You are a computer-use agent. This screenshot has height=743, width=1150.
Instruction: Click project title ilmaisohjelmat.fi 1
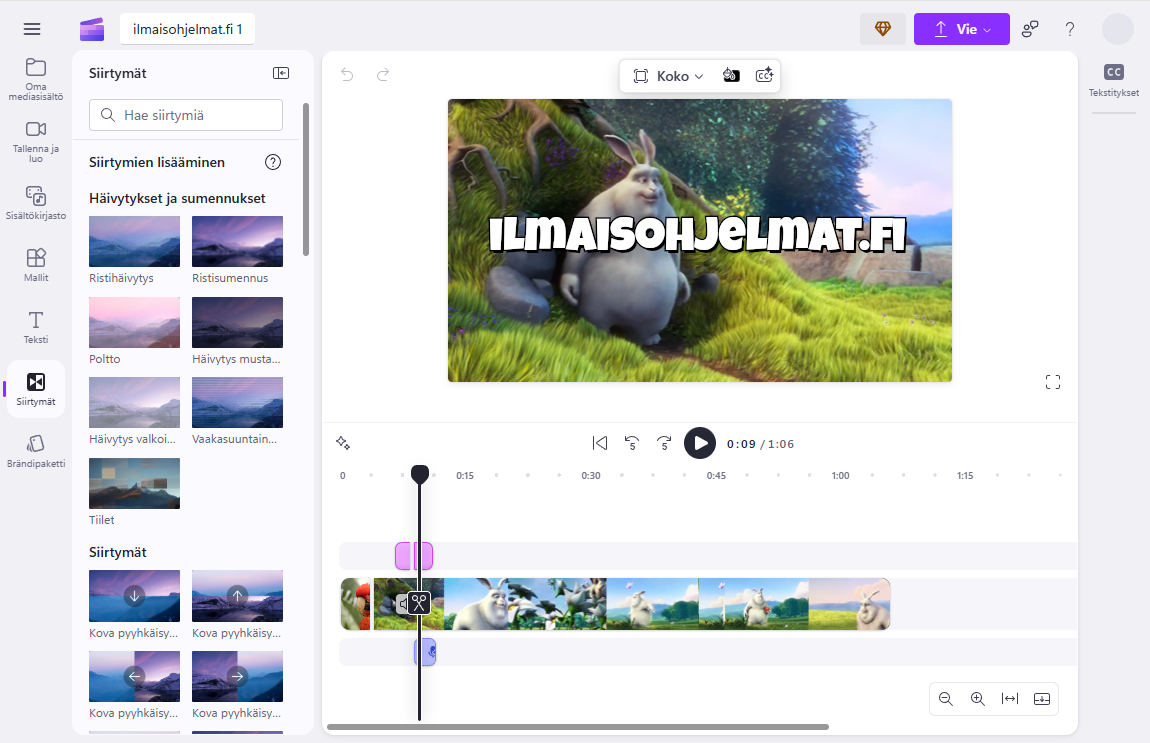pyautogui.click(x=187, y=29)
